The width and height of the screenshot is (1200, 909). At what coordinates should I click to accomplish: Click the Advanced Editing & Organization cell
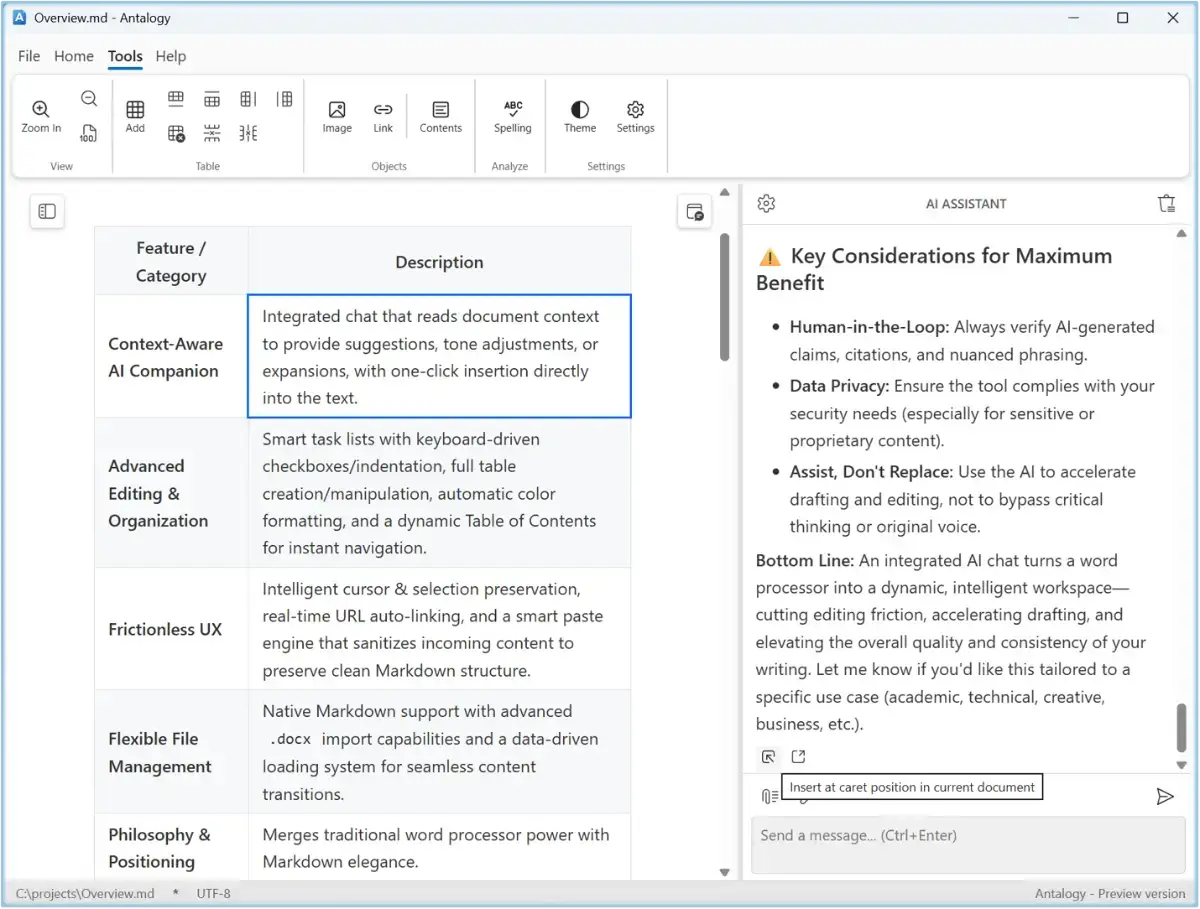[171, 493]
